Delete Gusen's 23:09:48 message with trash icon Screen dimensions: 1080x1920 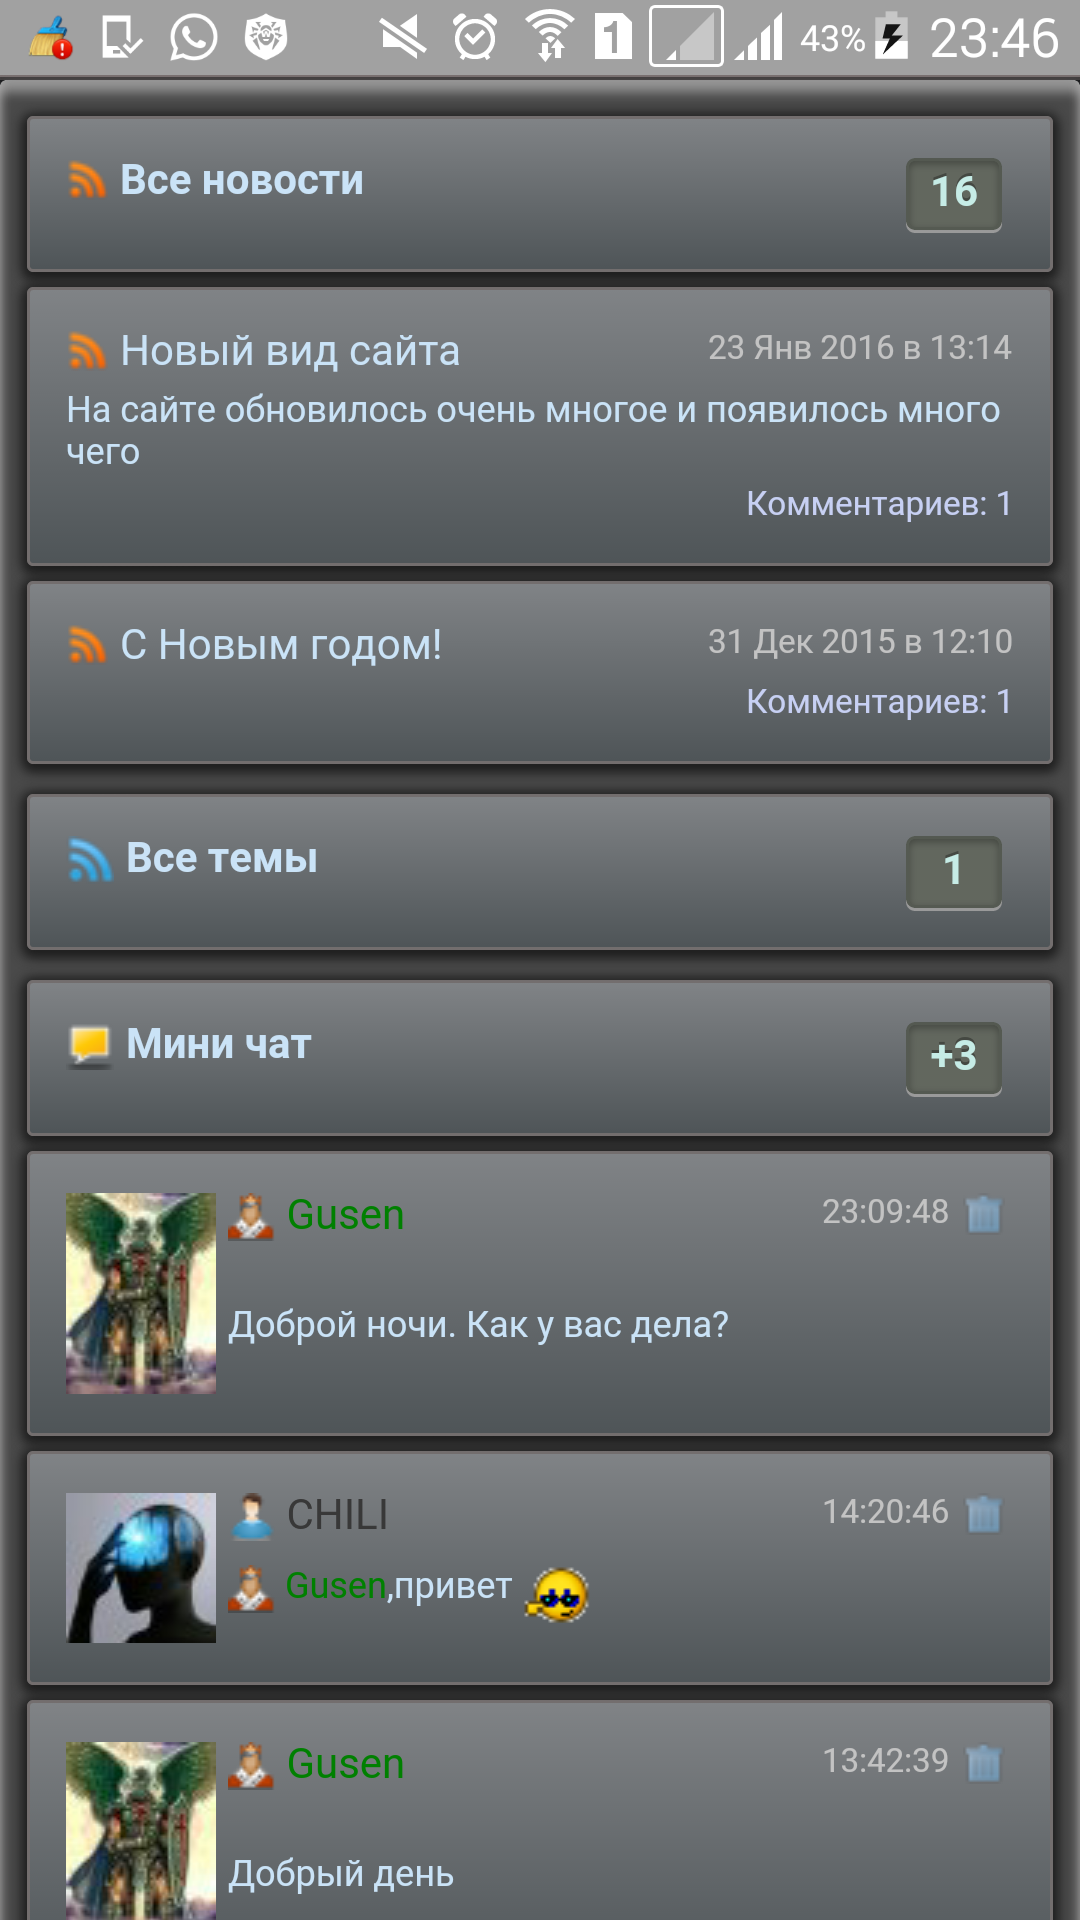pyautogui.click(x=983, y=1214)
